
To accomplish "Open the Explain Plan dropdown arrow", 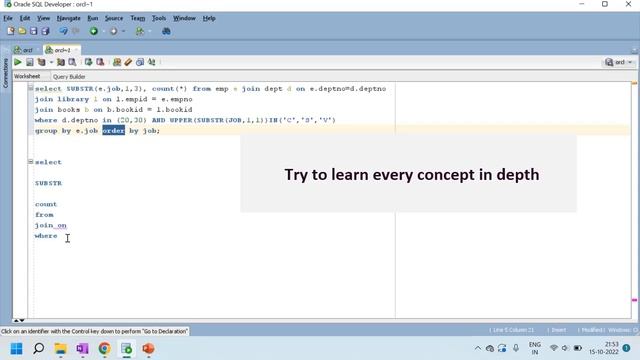I will click(x=51, y=62).
